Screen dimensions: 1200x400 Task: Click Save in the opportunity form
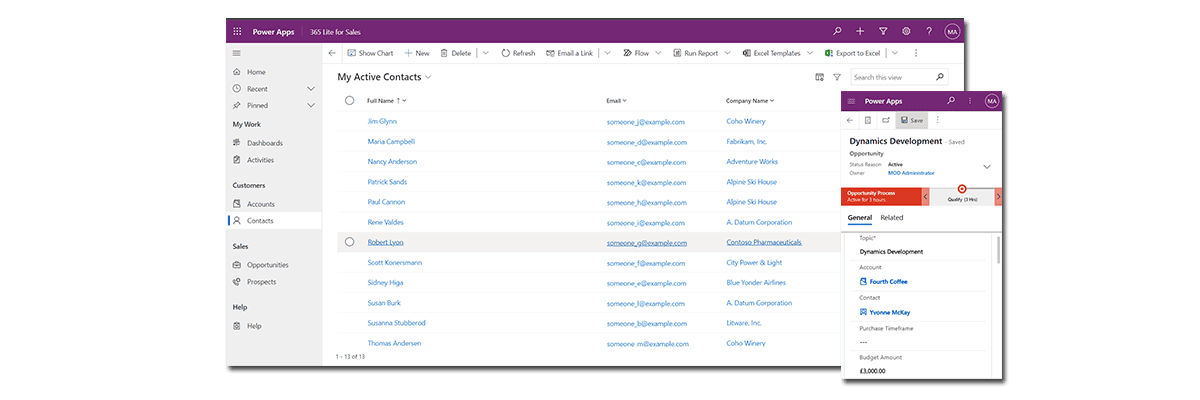click(x=911, y=120)
